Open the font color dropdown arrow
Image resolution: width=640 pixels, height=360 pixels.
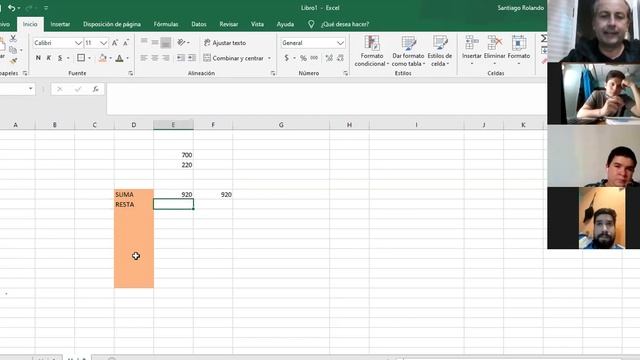click(127, 58)
